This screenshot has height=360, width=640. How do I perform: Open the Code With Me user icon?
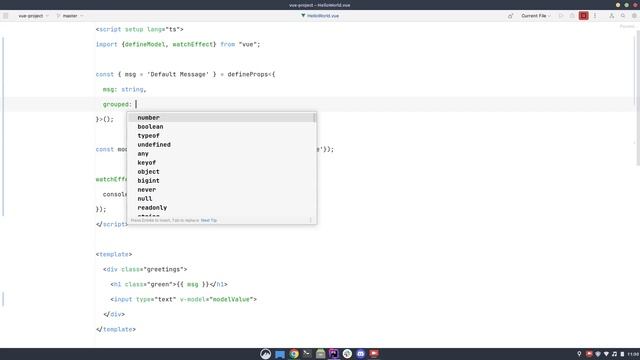[x=611, y=16]
